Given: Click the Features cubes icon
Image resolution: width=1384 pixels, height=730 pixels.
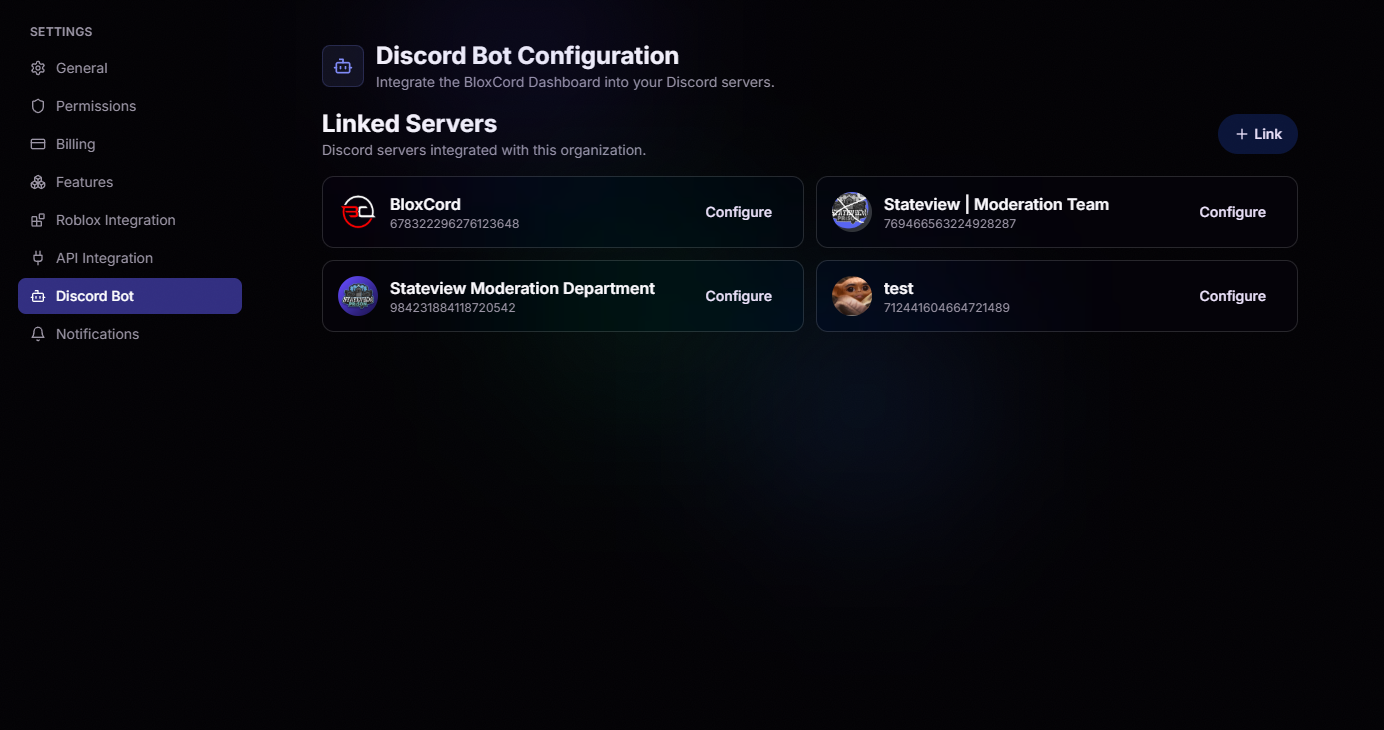Looking at the screenshot, I should (x=38, y=182).
